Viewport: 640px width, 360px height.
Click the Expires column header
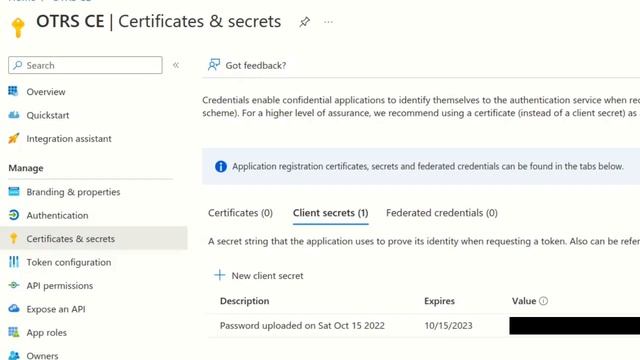[x=439, y=301]
